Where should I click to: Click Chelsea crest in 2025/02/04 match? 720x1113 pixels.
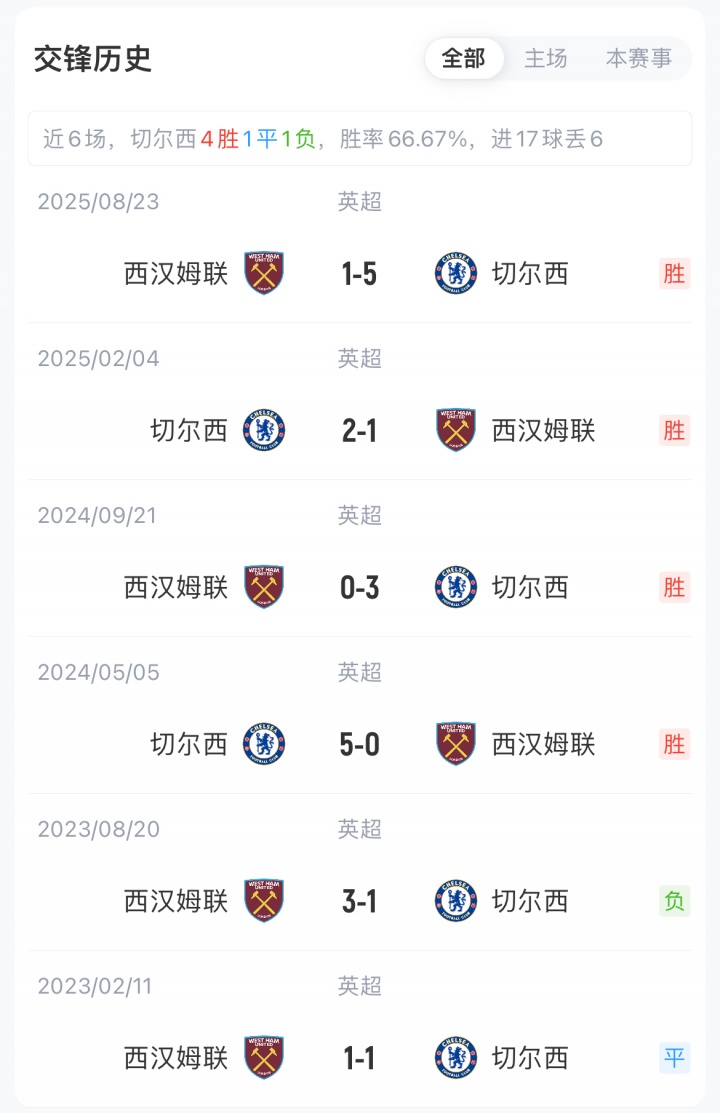point(264,430)
